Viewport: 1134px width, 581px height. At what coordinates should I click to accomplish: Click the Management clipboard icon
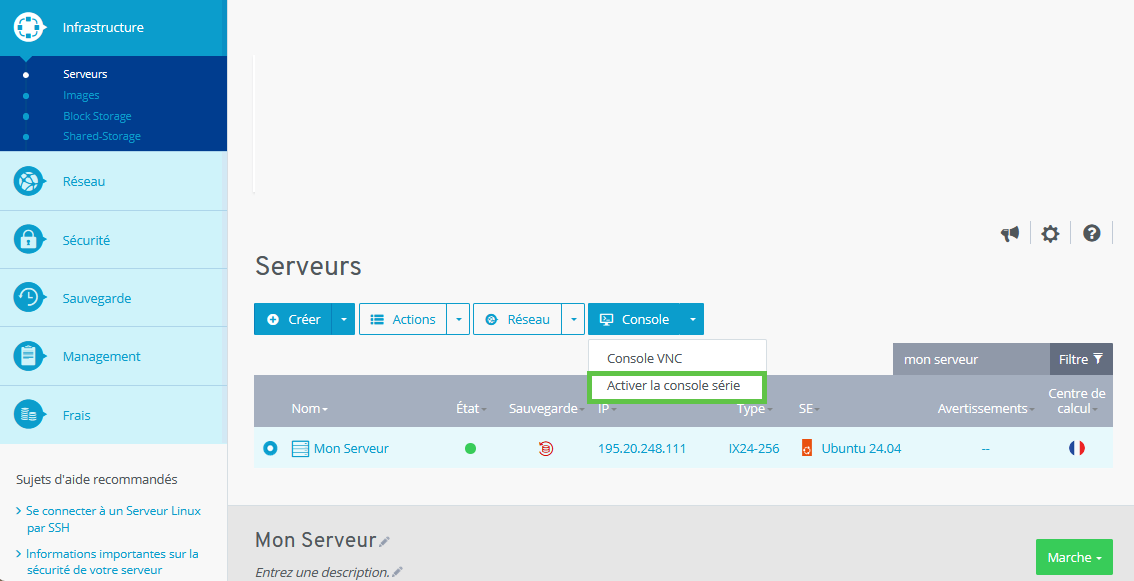pos(28,356)
